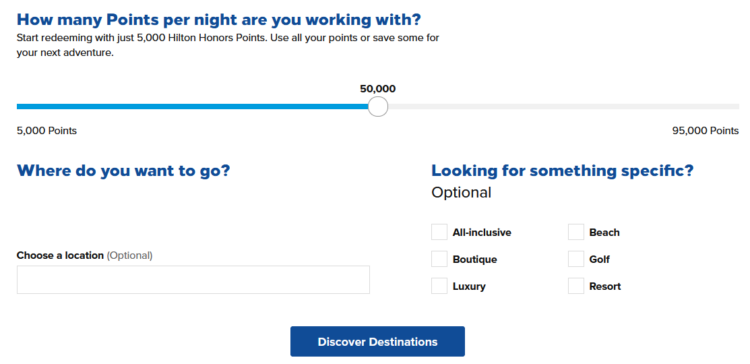Screen dimensions: 750x364
Task: Check the All-inclusive checkbox
Action: click(x=439, y=232)
